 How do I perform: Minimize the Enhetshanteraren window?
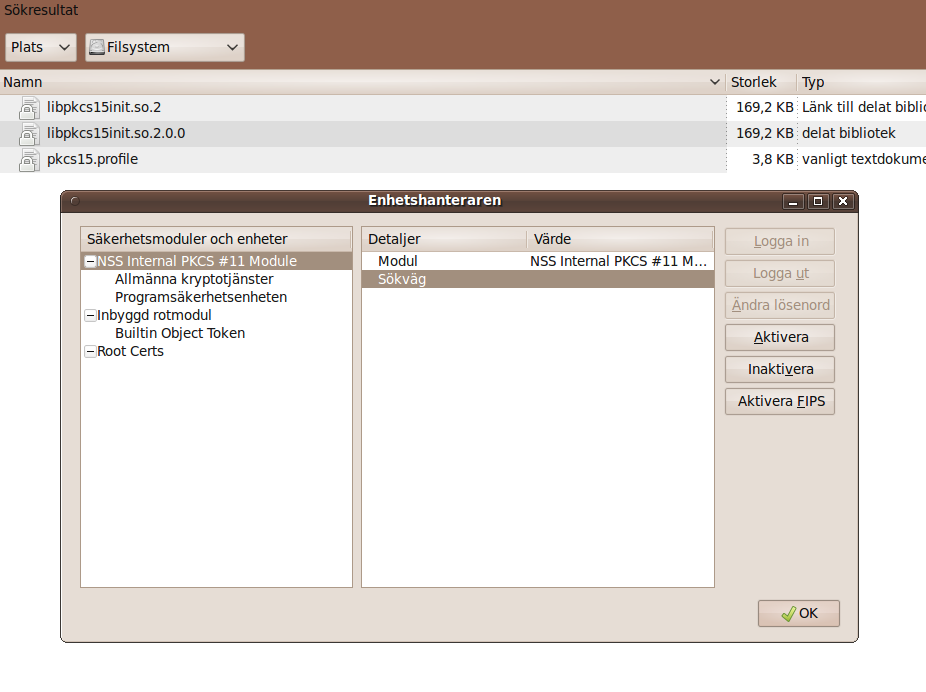(793, 201)
